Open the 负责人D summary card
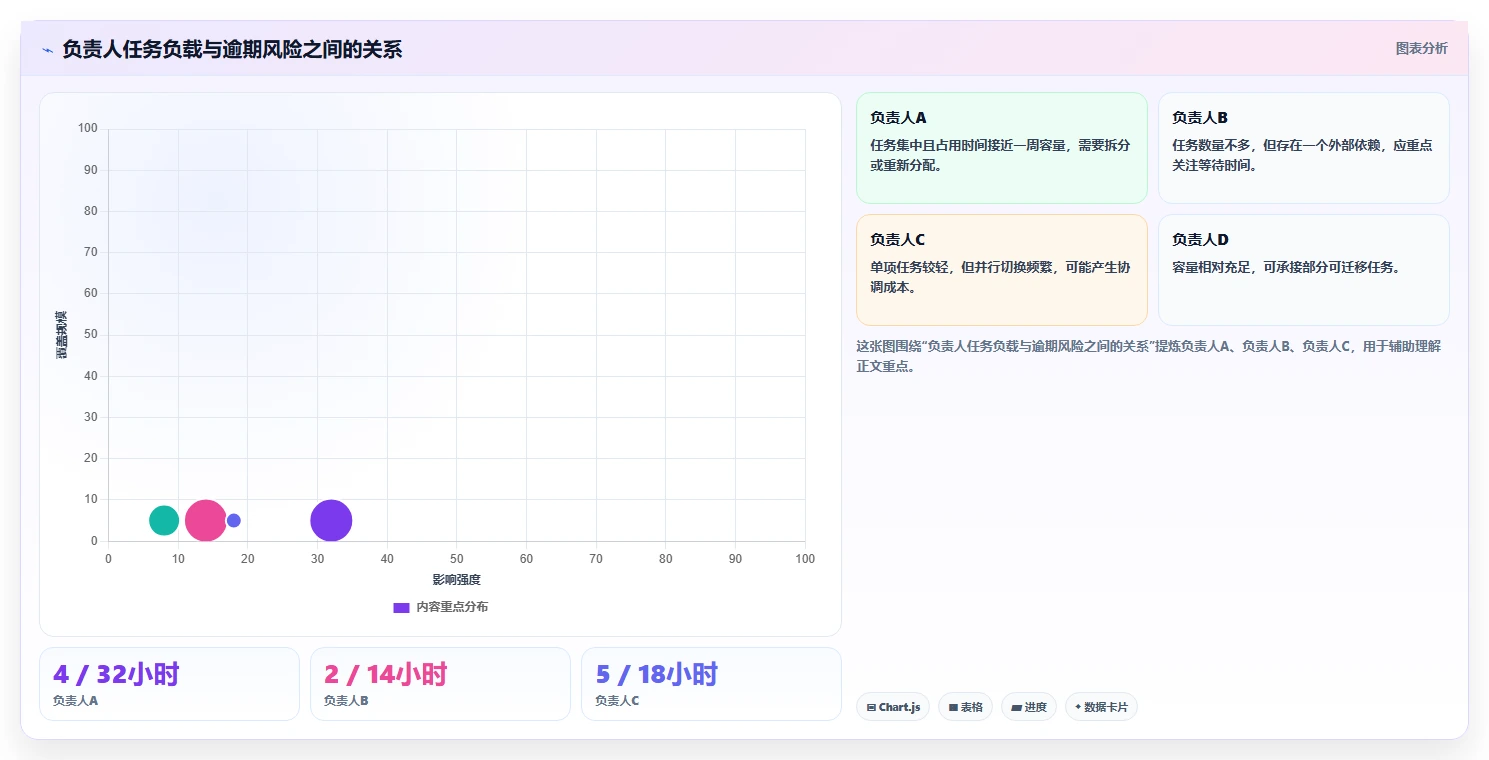Viewport: 1489px width, 760px height. (1303, 270)
